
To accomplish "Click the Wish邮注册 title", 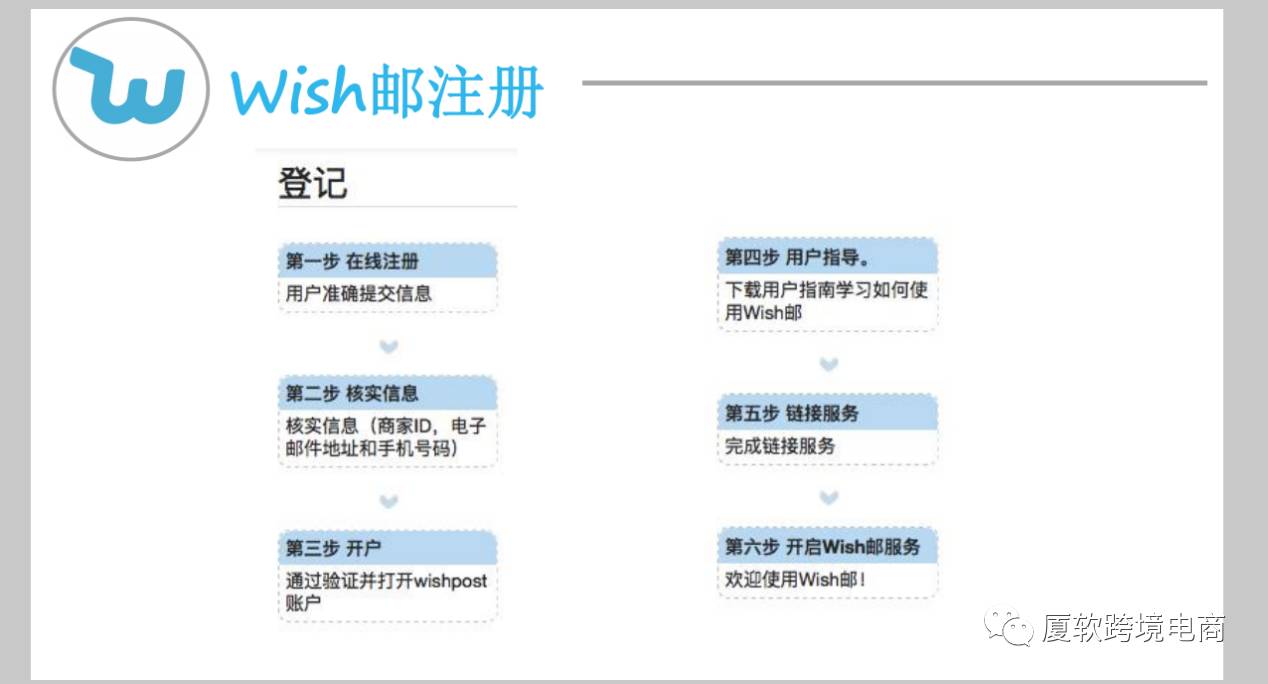I will pos(387,91).
